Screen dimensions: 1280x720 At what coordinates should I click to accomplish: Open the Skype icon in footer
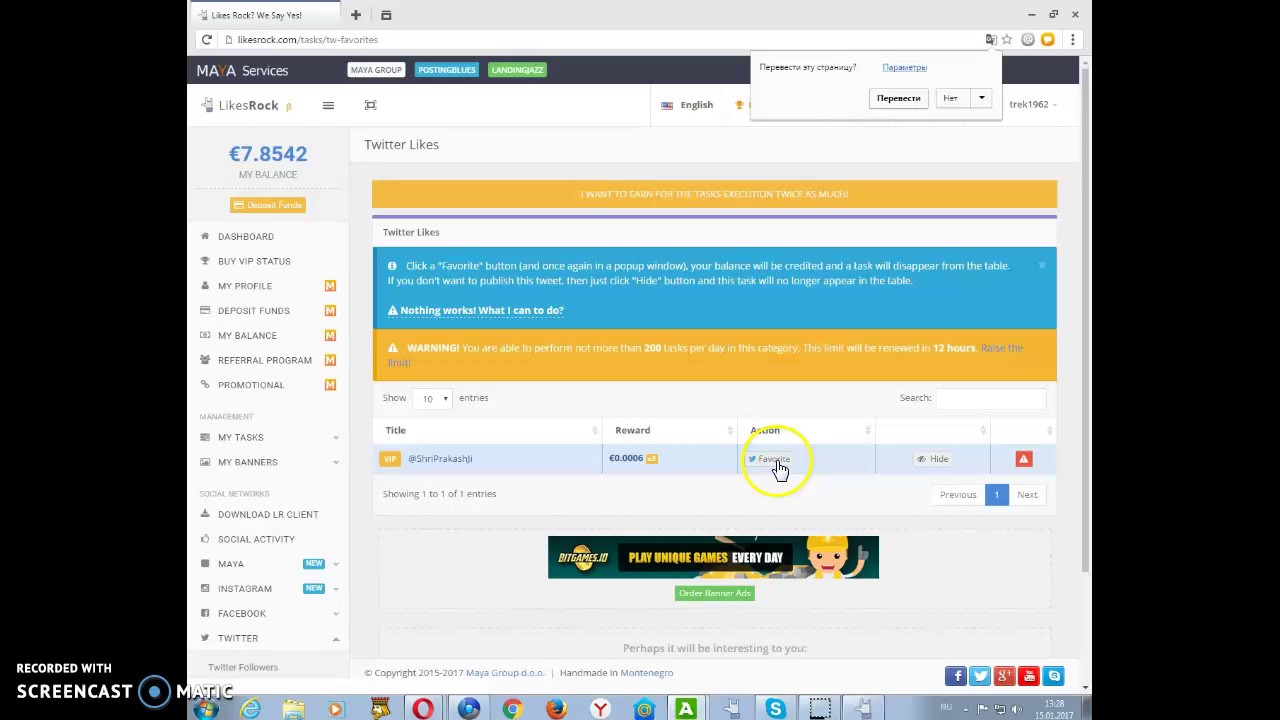1052,676
